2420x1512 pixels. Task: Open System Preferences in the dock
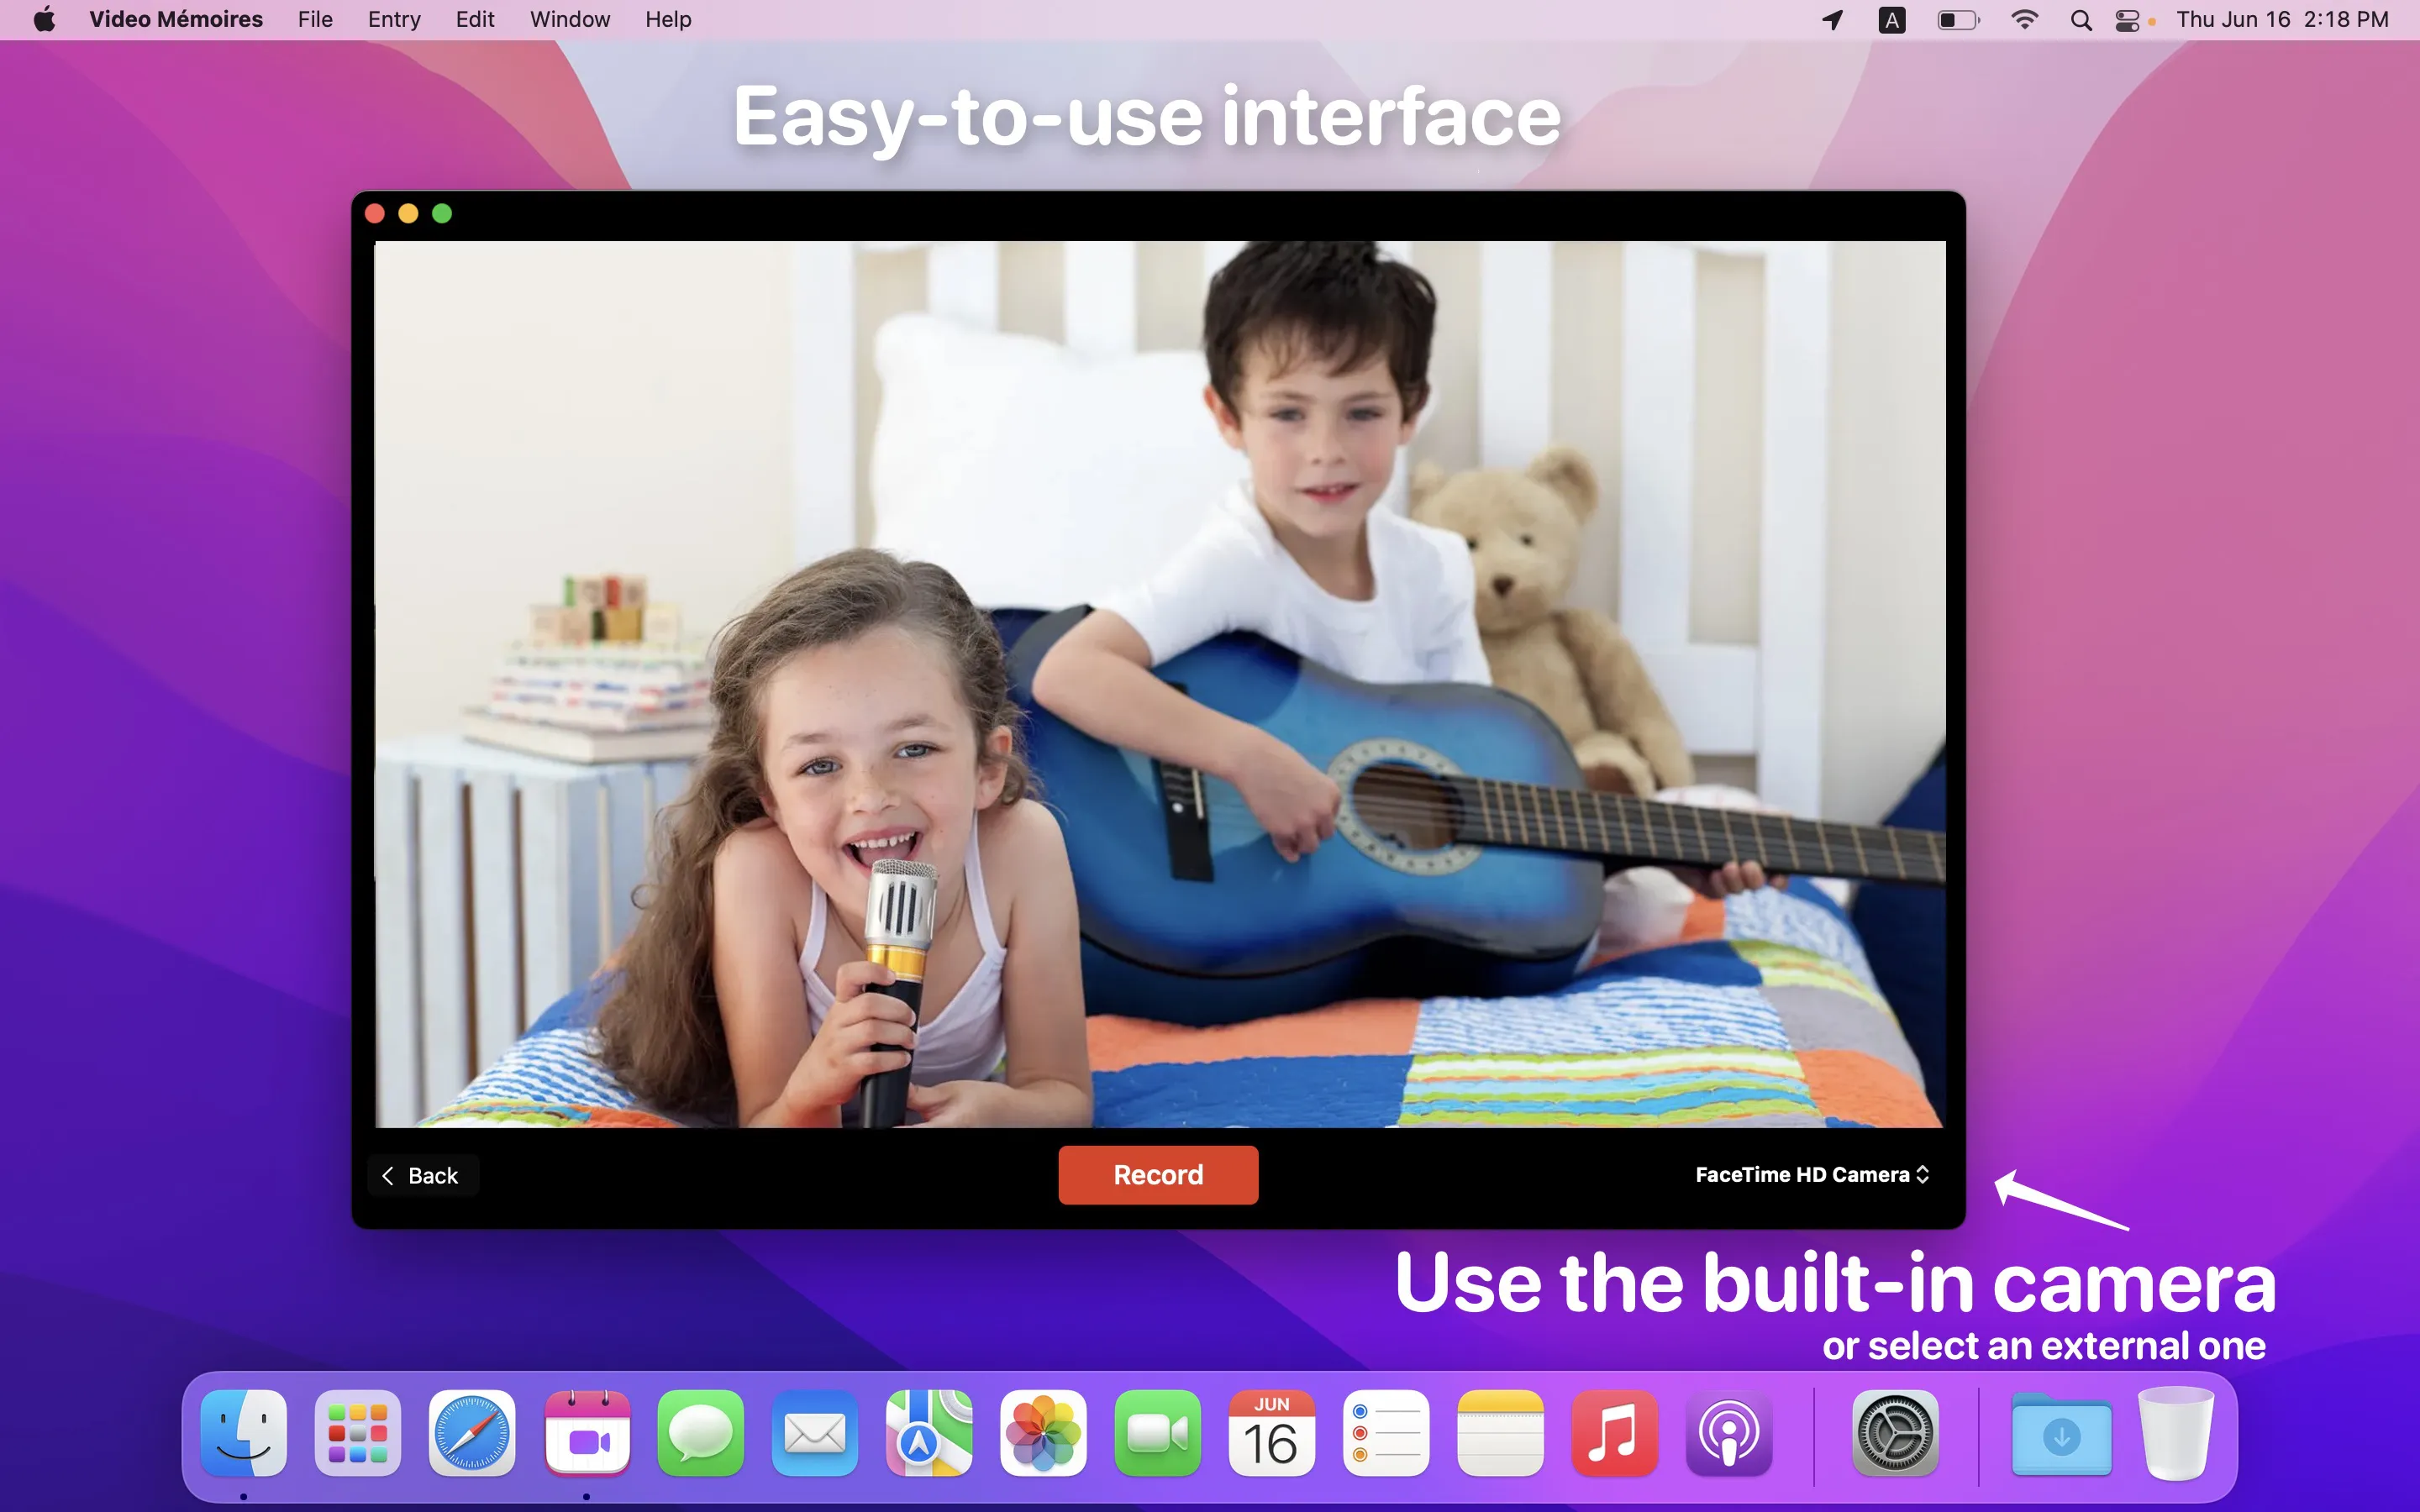(x=1895, y=1433)
